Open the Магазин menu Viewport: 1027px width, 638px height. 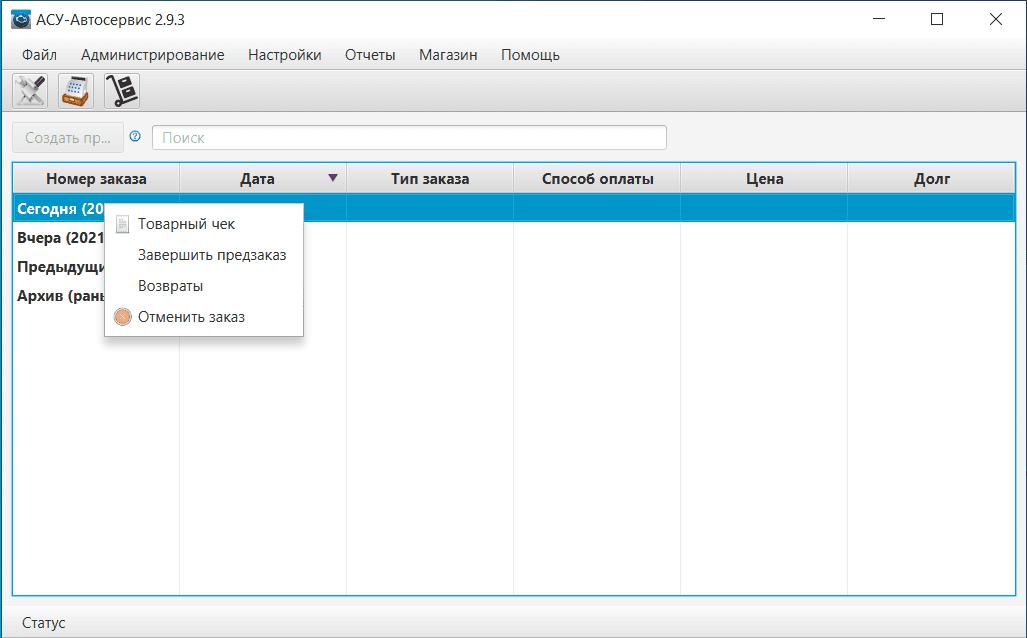[x=448, y=55]
